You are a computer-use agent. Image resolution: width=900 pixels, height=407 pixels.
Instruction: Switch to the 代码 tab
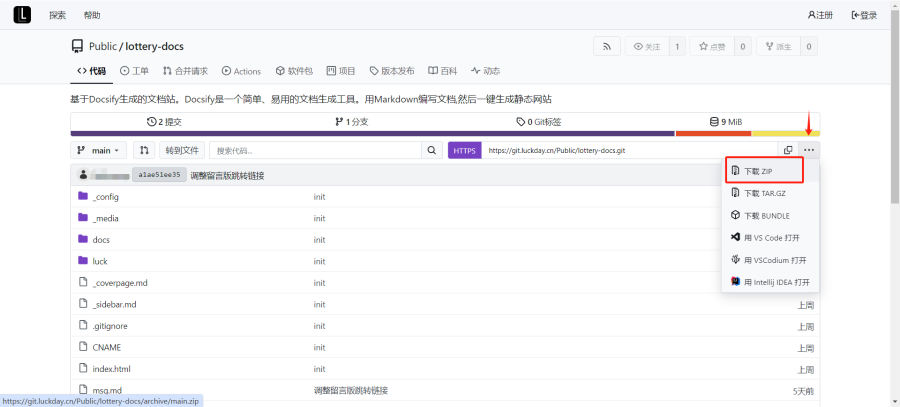(91, 71)
